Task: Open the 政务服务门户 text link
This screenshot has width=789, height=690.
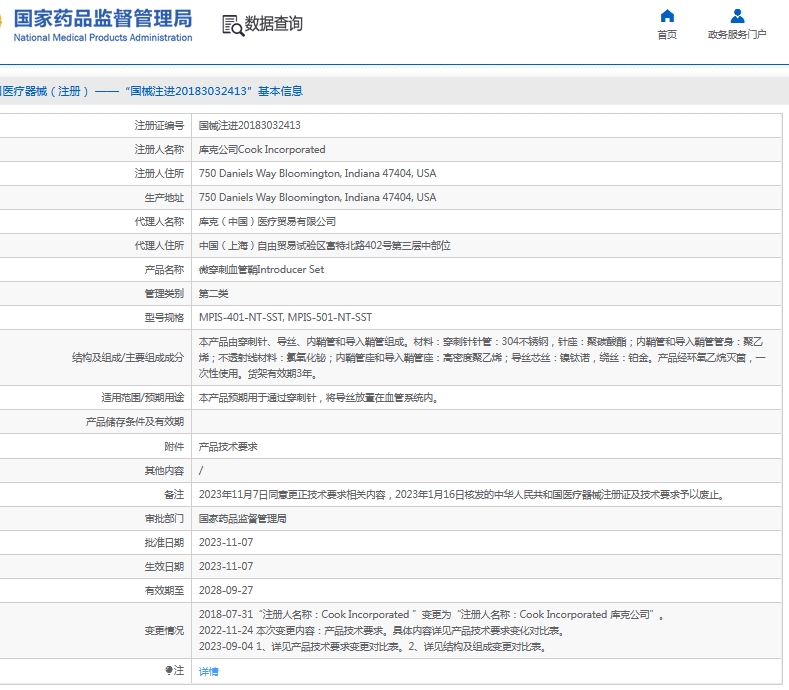Action: (x=737, y=35)
